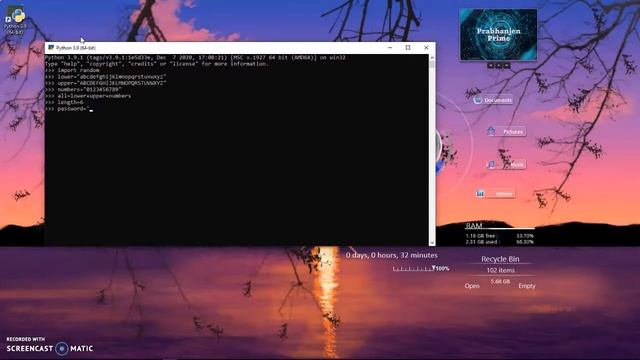
Task: Click the console scrollbar up arrow
Action: 432,58
